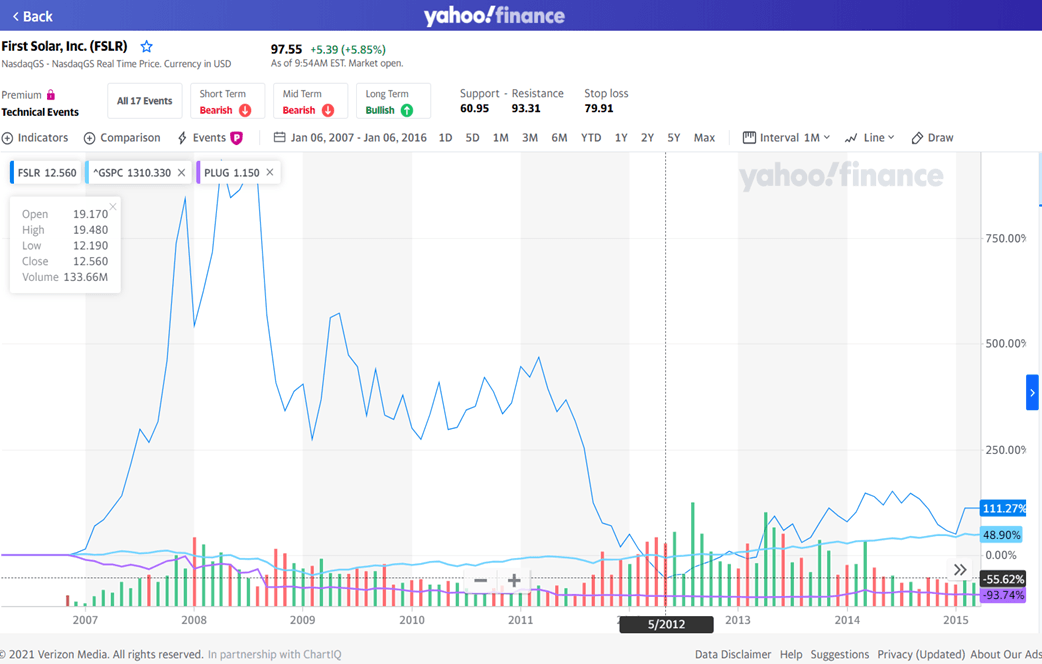Click the Events lightning bolt icon
The image size is (1042, 664).
pyautogui.click(x=182, y=138)
